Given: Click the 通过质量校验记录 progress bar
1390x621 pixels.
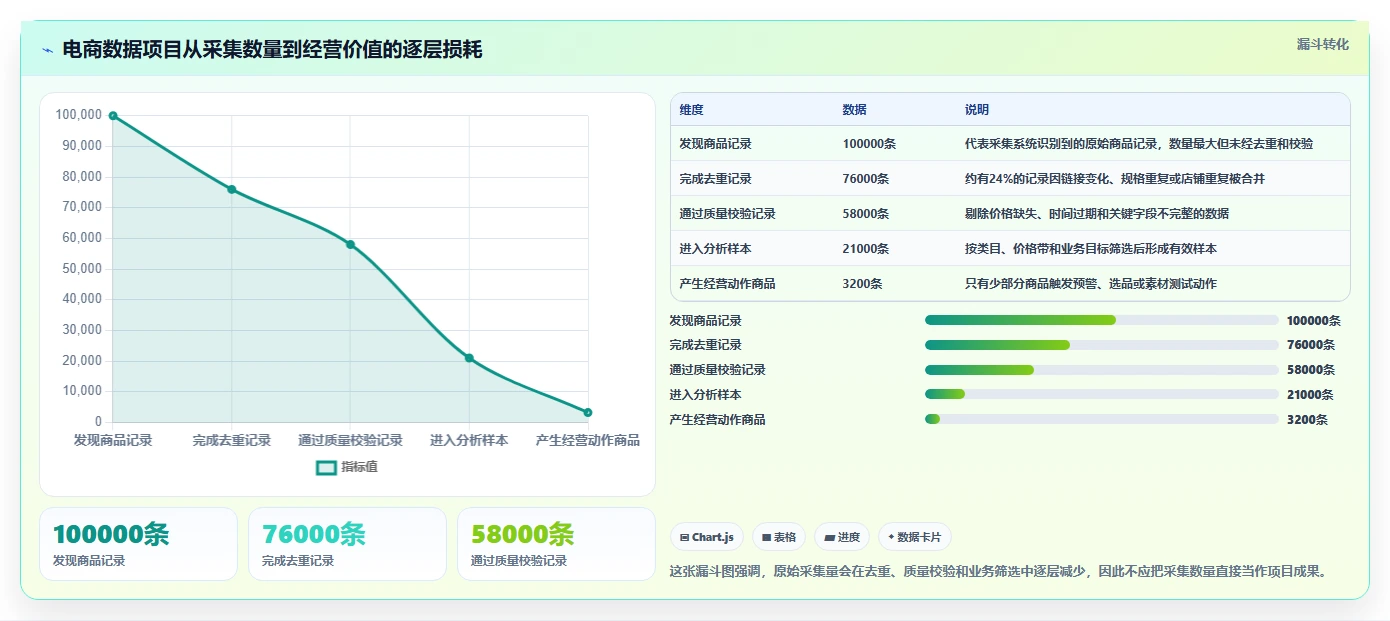Looking at the screenshot, I should tap(1102, 370).
